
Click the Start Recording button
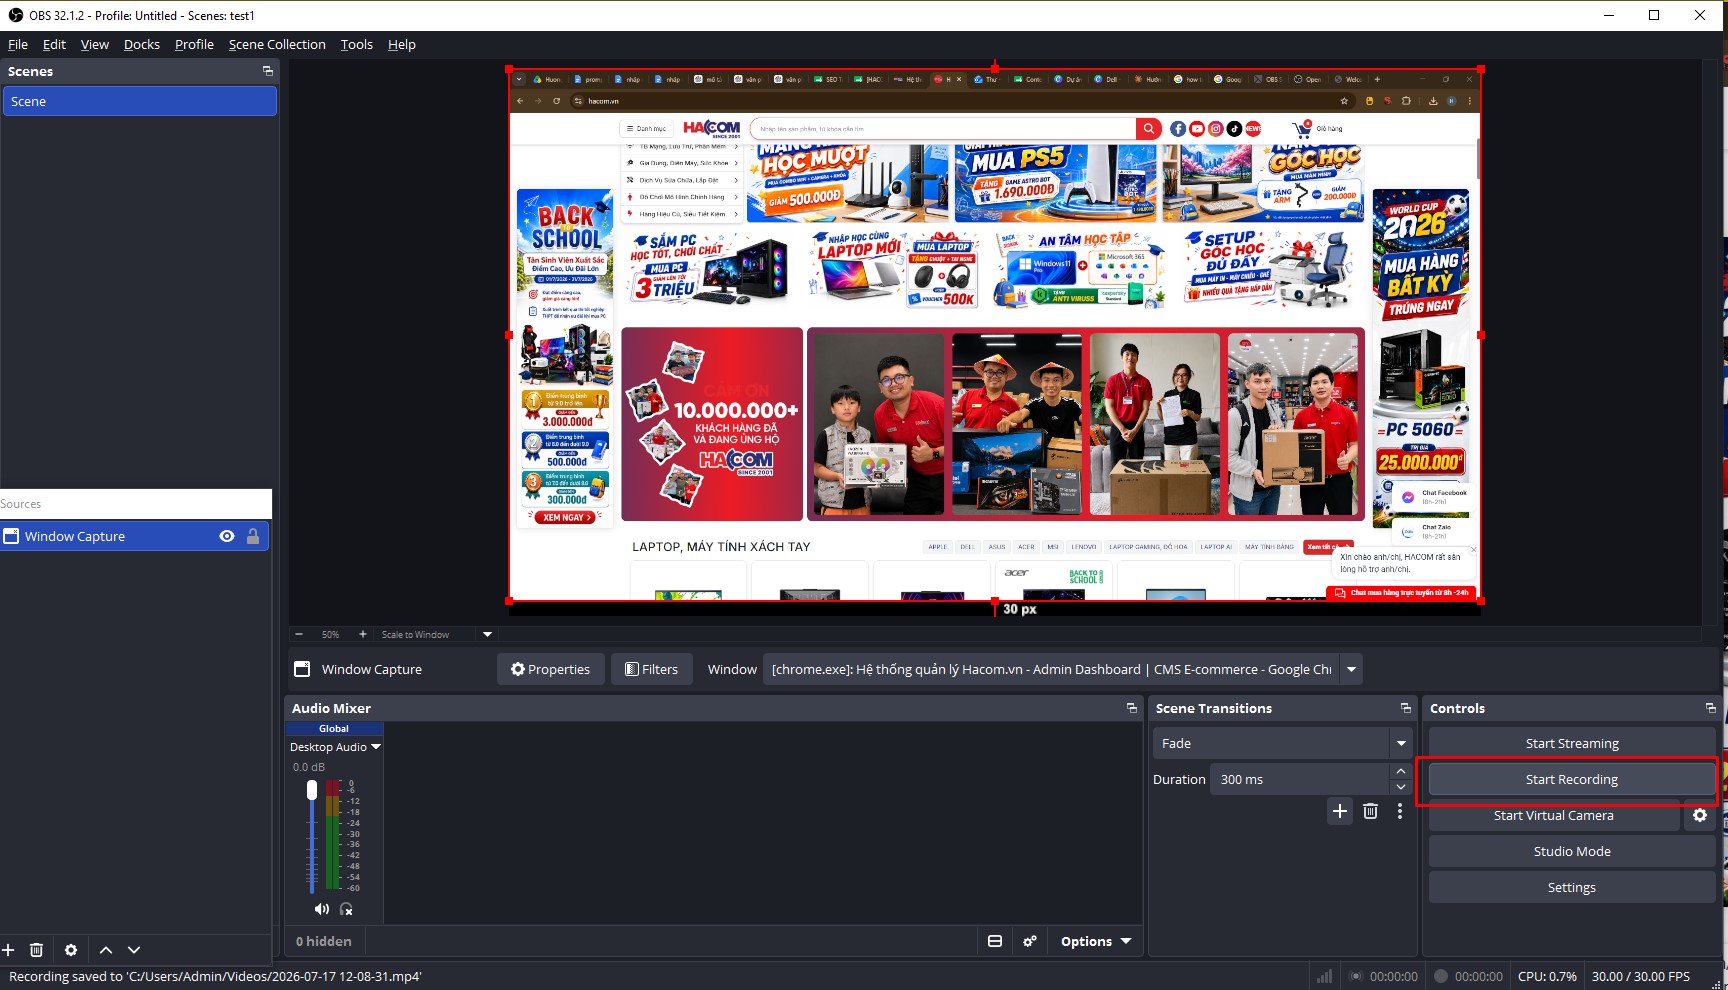pyautogui.click(x=1572, y=779)
